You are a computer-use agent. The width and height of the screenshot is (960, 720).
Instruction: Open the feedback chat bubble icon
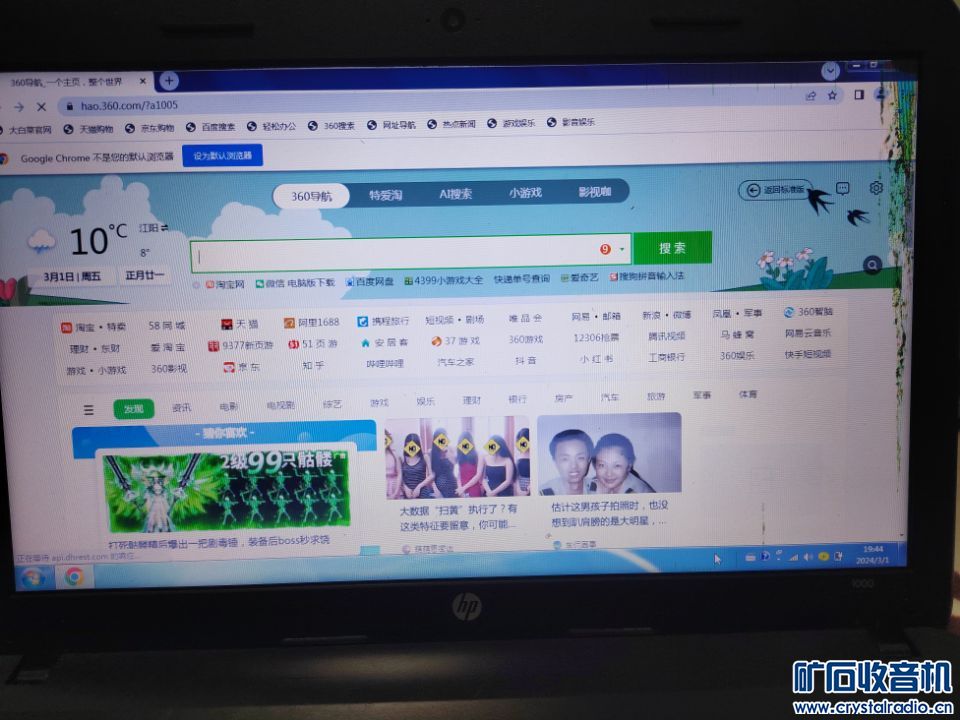(843, 189)
